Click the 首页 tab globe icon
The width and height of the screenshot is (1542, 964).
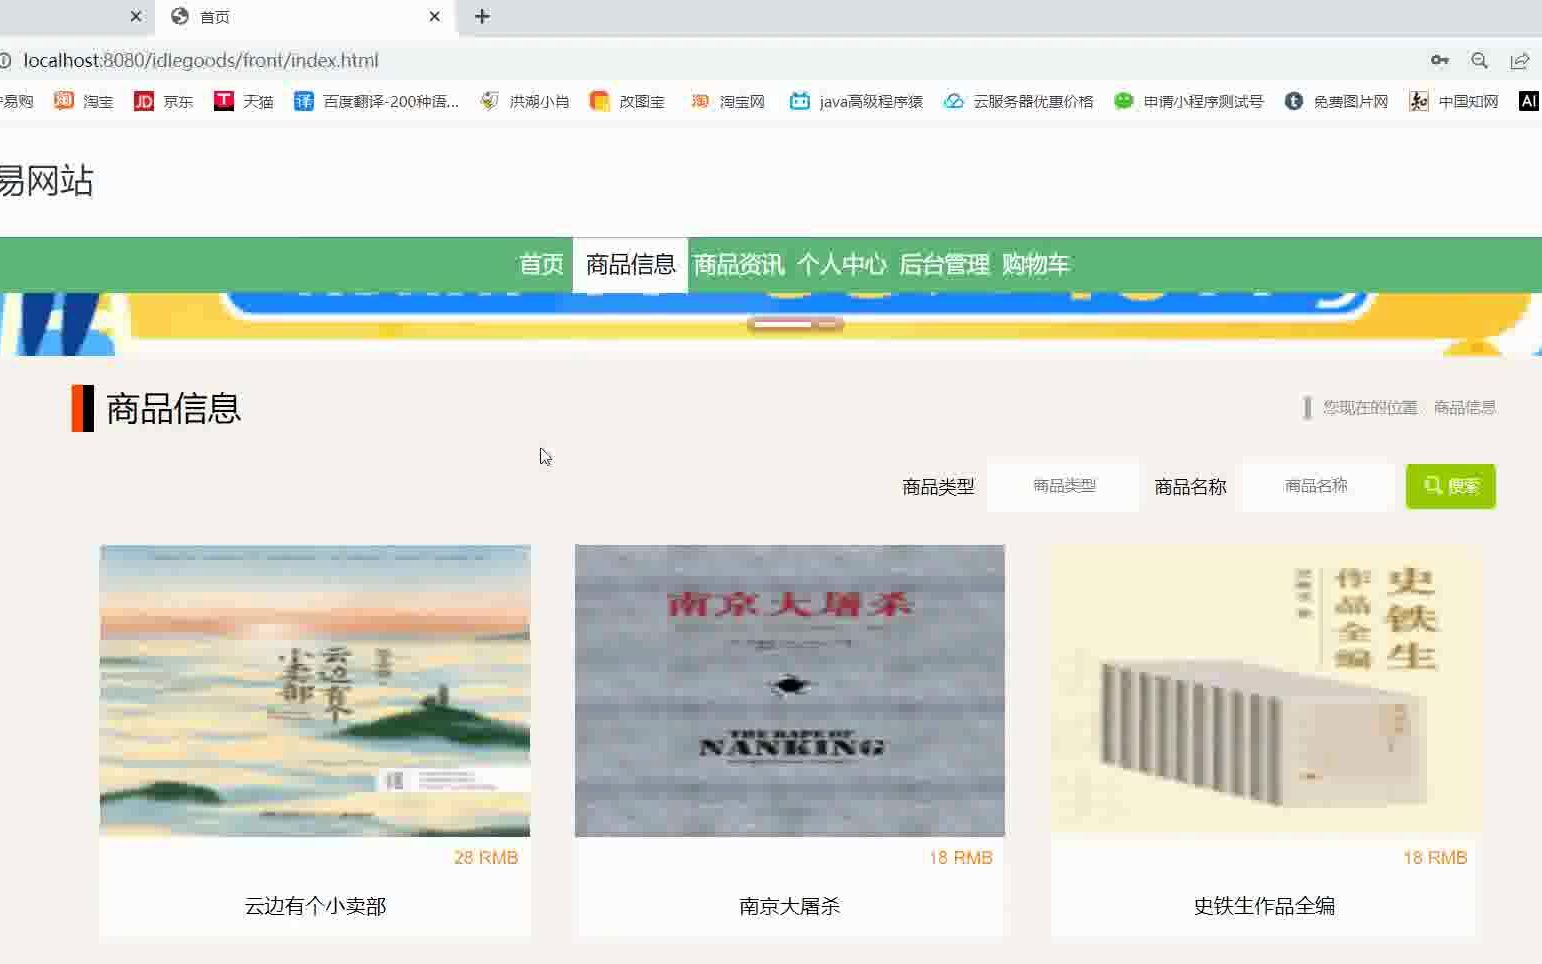point(180,17)
